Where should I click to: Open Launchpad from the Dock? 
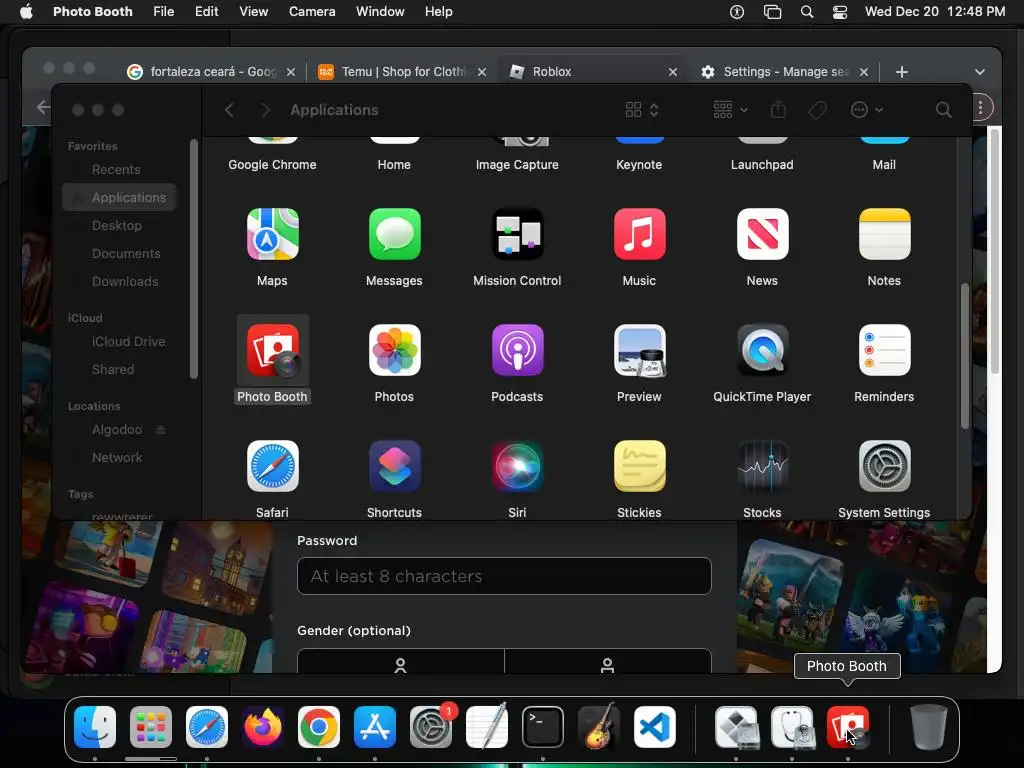tap(151, 726)
